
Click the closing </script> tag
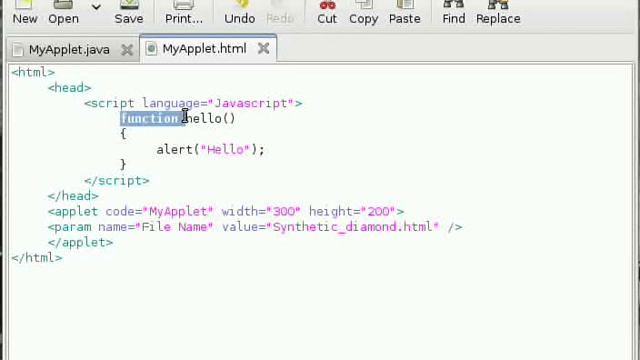click(117, 181)
